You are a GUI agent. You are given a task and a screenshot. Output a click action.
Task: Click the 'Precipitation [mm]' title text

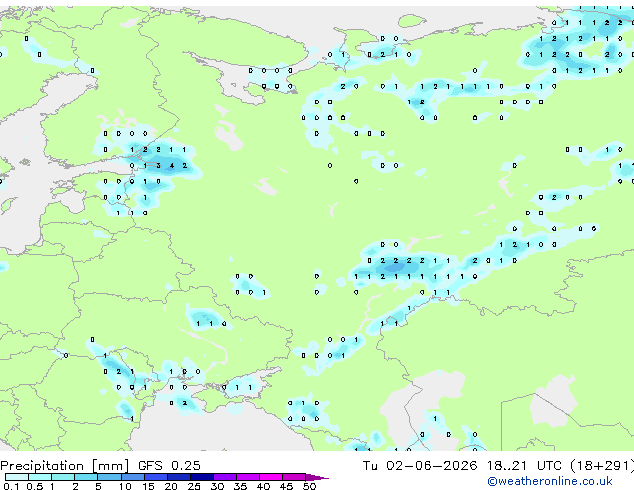64,466
